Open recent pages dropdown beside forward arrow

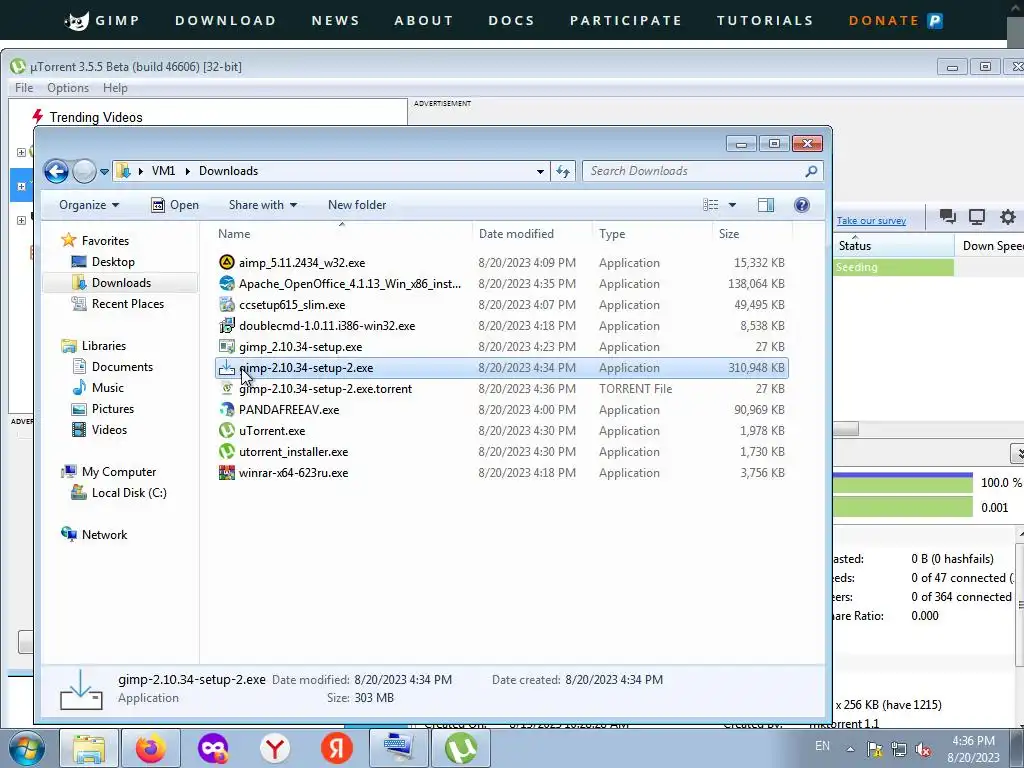coord(104,172)
